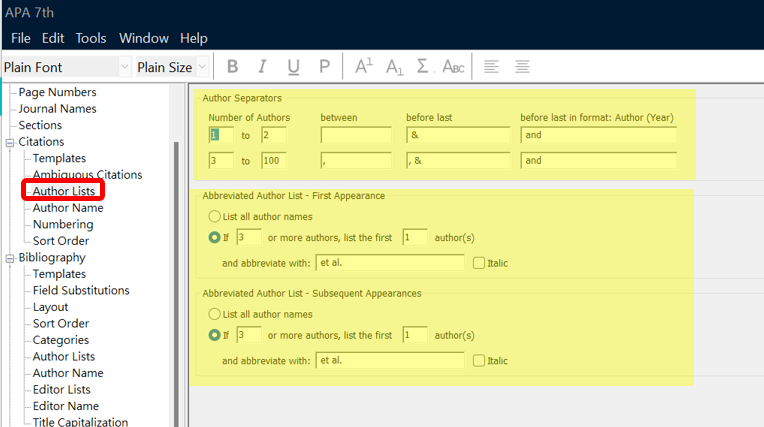Open Templates under Bibliography

coord(59,274)
